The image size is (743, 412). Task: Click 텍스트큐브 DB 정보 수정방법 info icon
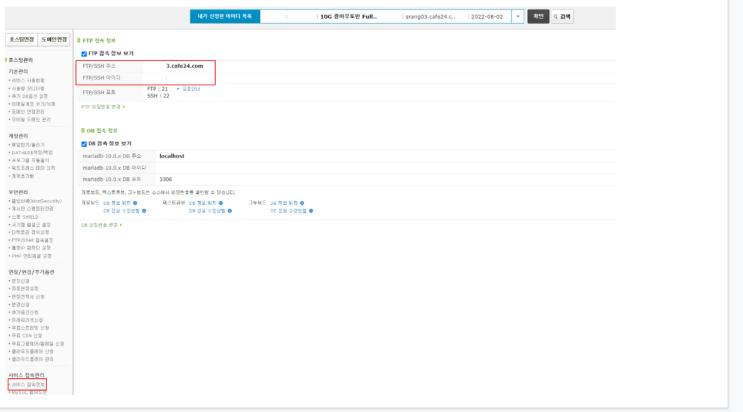[230, 211]
